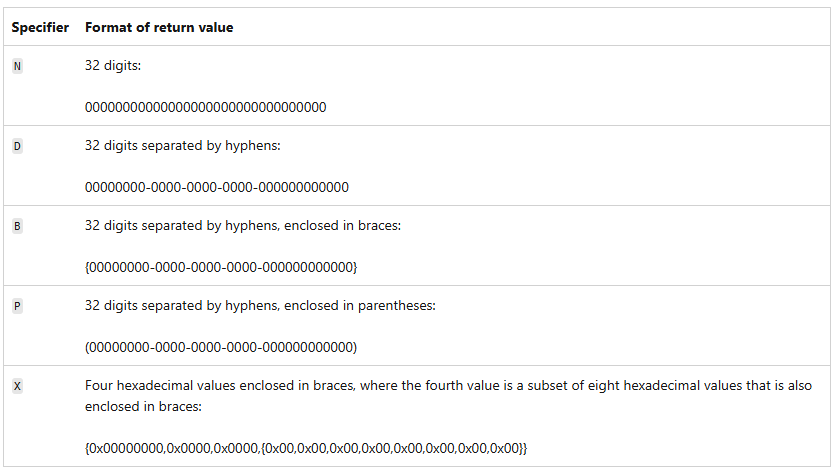Click the '32 digits' start of the P description
The height and width of the screenshot is (474, 835).
point(114,306)
